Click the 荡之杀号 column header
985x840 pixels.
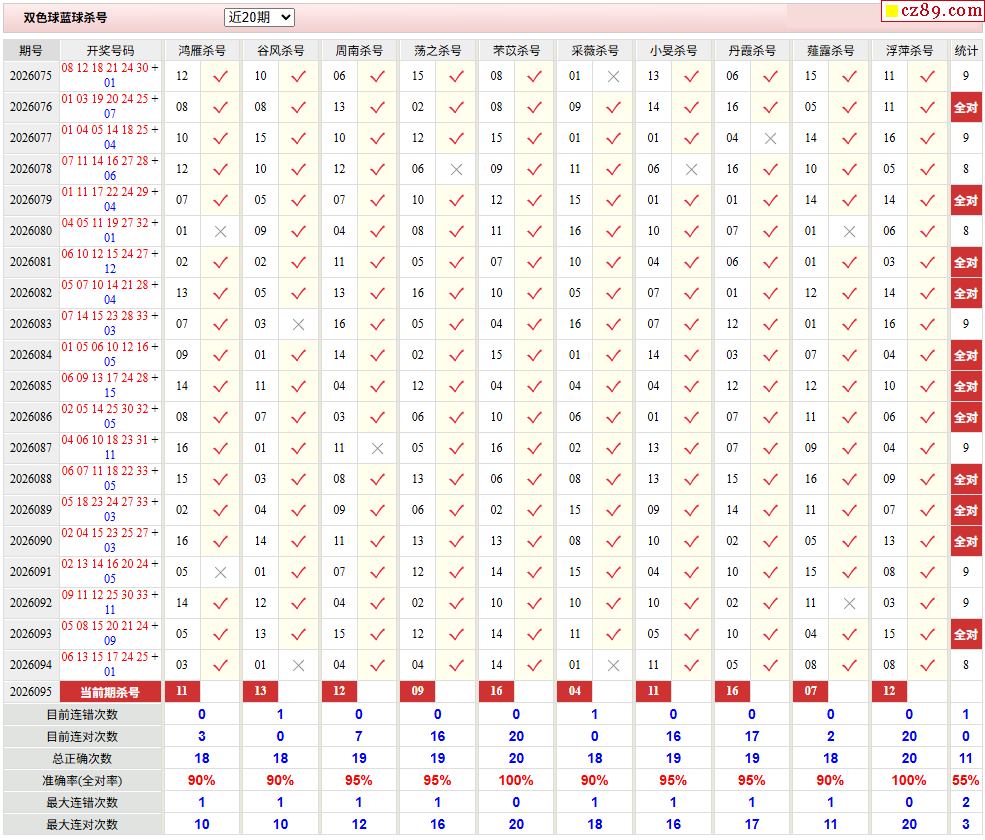tap(437, 50)
